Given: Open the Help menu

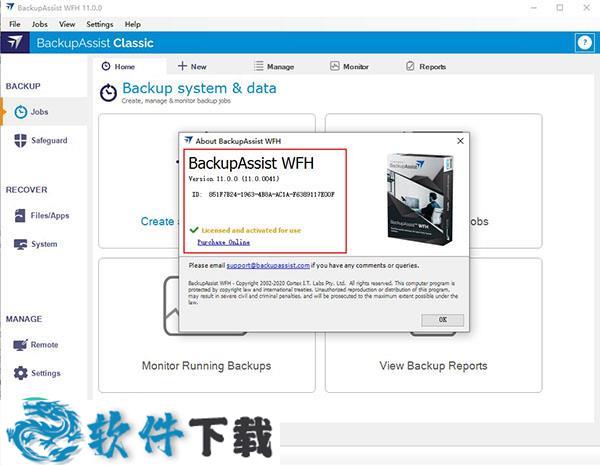Looking at the screenshot, I should coord(132,24).
